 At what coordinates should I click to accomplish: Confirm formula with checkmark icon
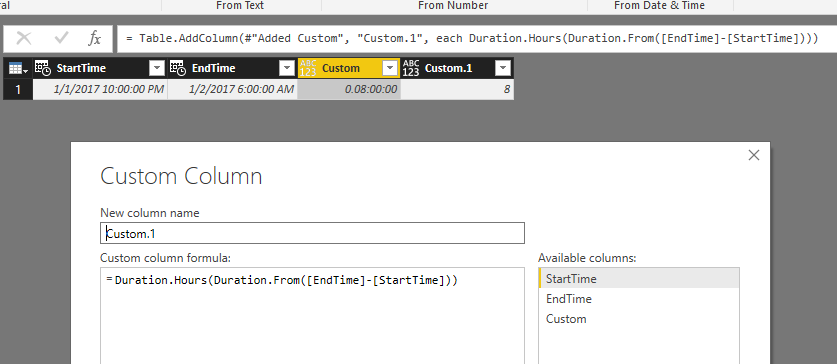(x=62, y=38)
